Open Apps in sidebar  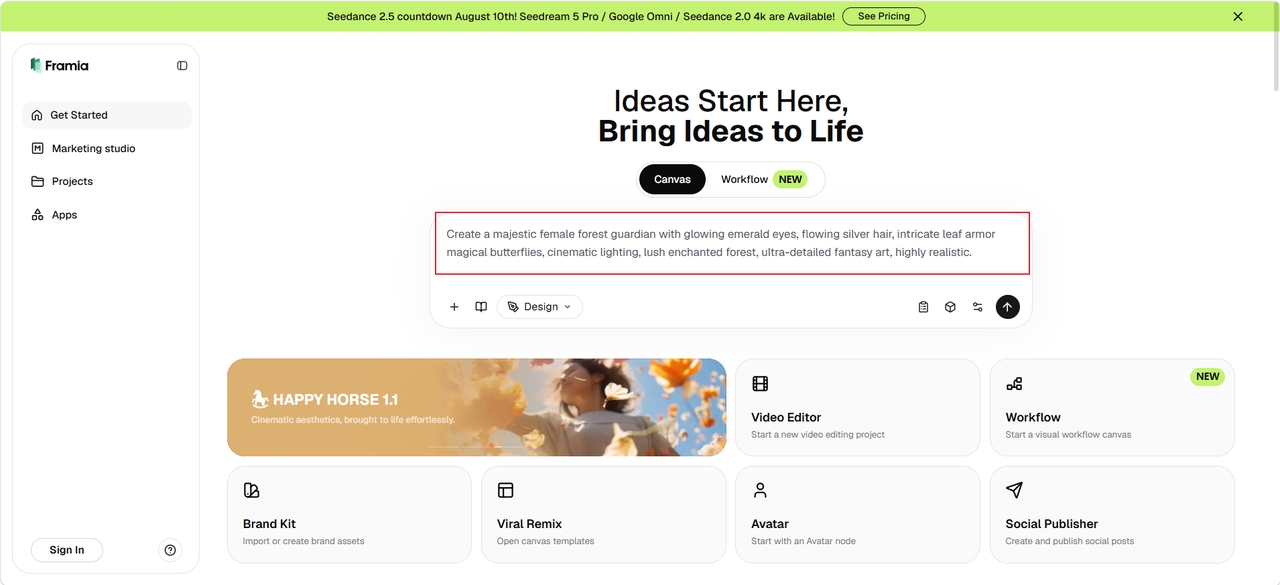coord(107,215)
